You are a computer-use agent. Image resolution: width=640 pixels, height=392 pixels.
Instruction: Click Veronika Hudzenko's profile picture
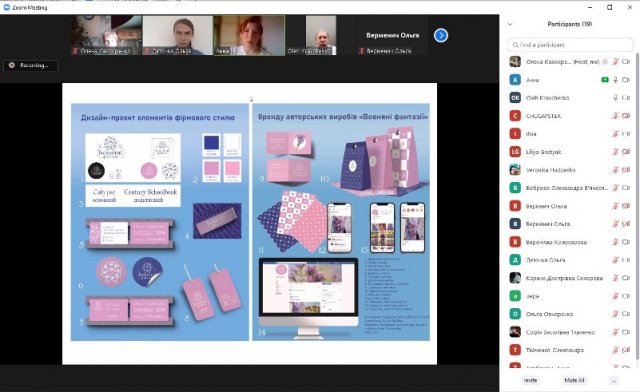click(515, 169)
